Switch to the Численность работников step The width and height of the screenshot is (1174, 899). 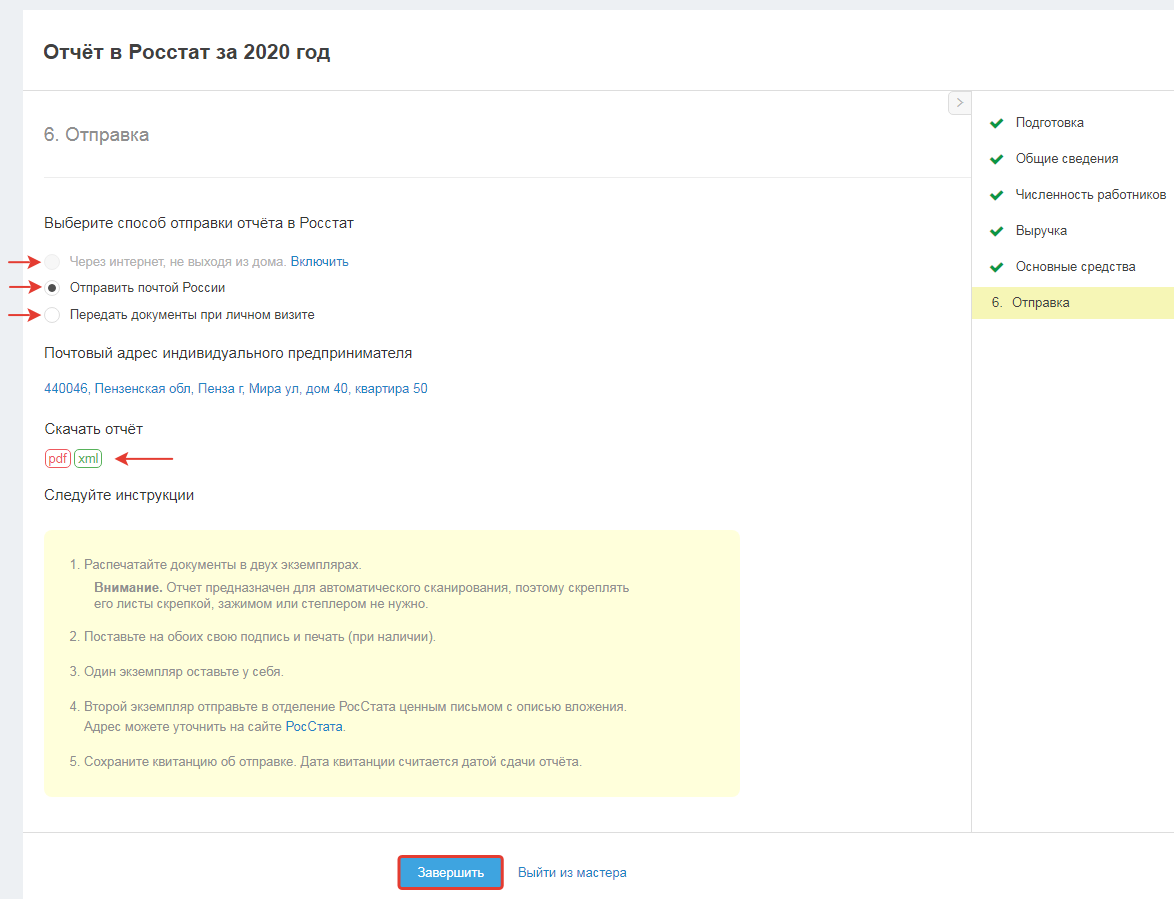pos(1090,195)
